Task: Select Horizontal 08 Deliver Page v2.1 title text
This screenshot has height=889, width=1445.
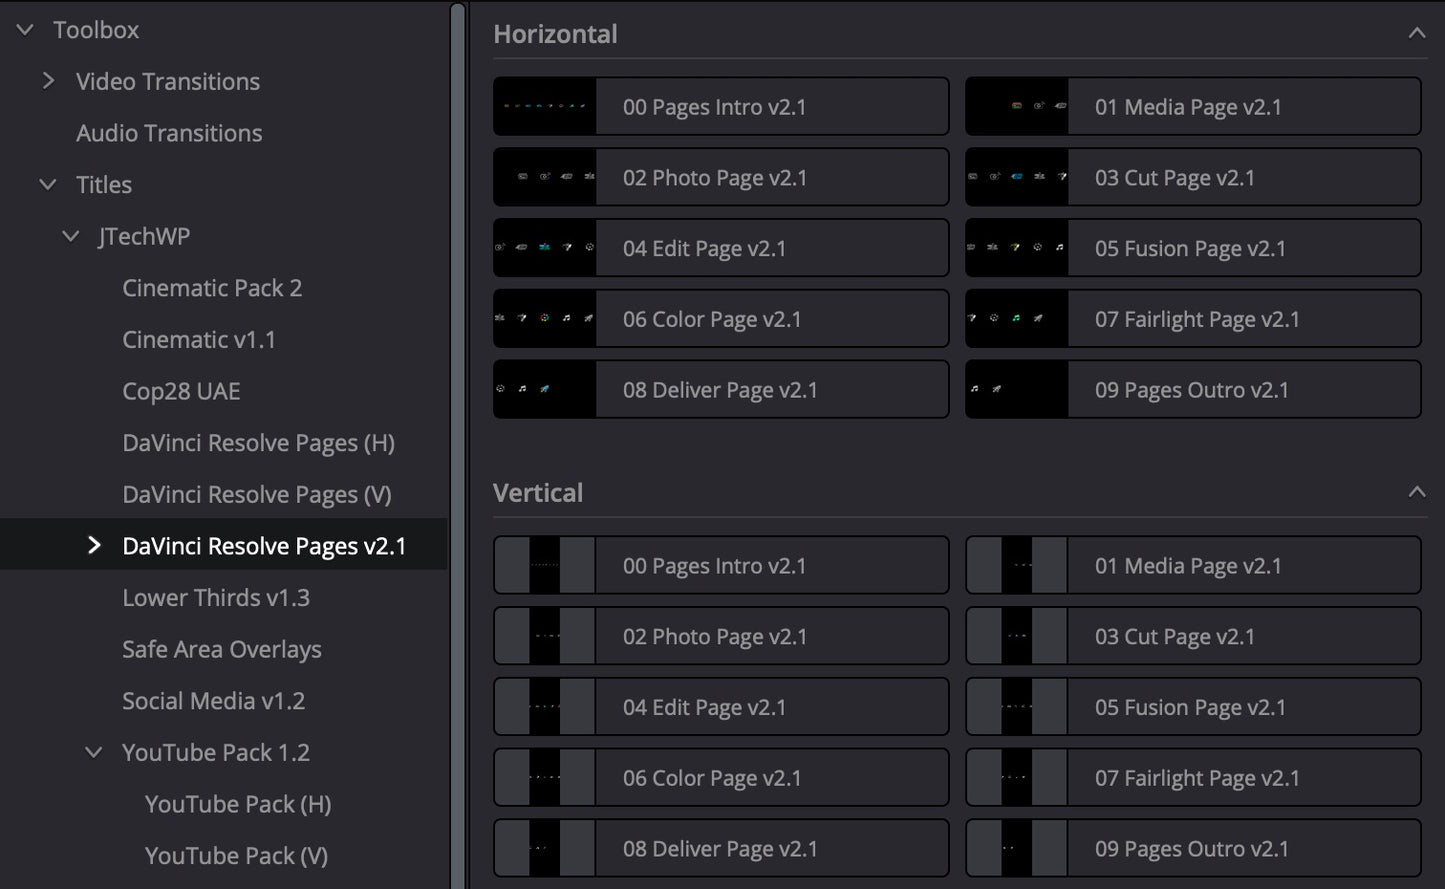Action: [x=720, y=391]
